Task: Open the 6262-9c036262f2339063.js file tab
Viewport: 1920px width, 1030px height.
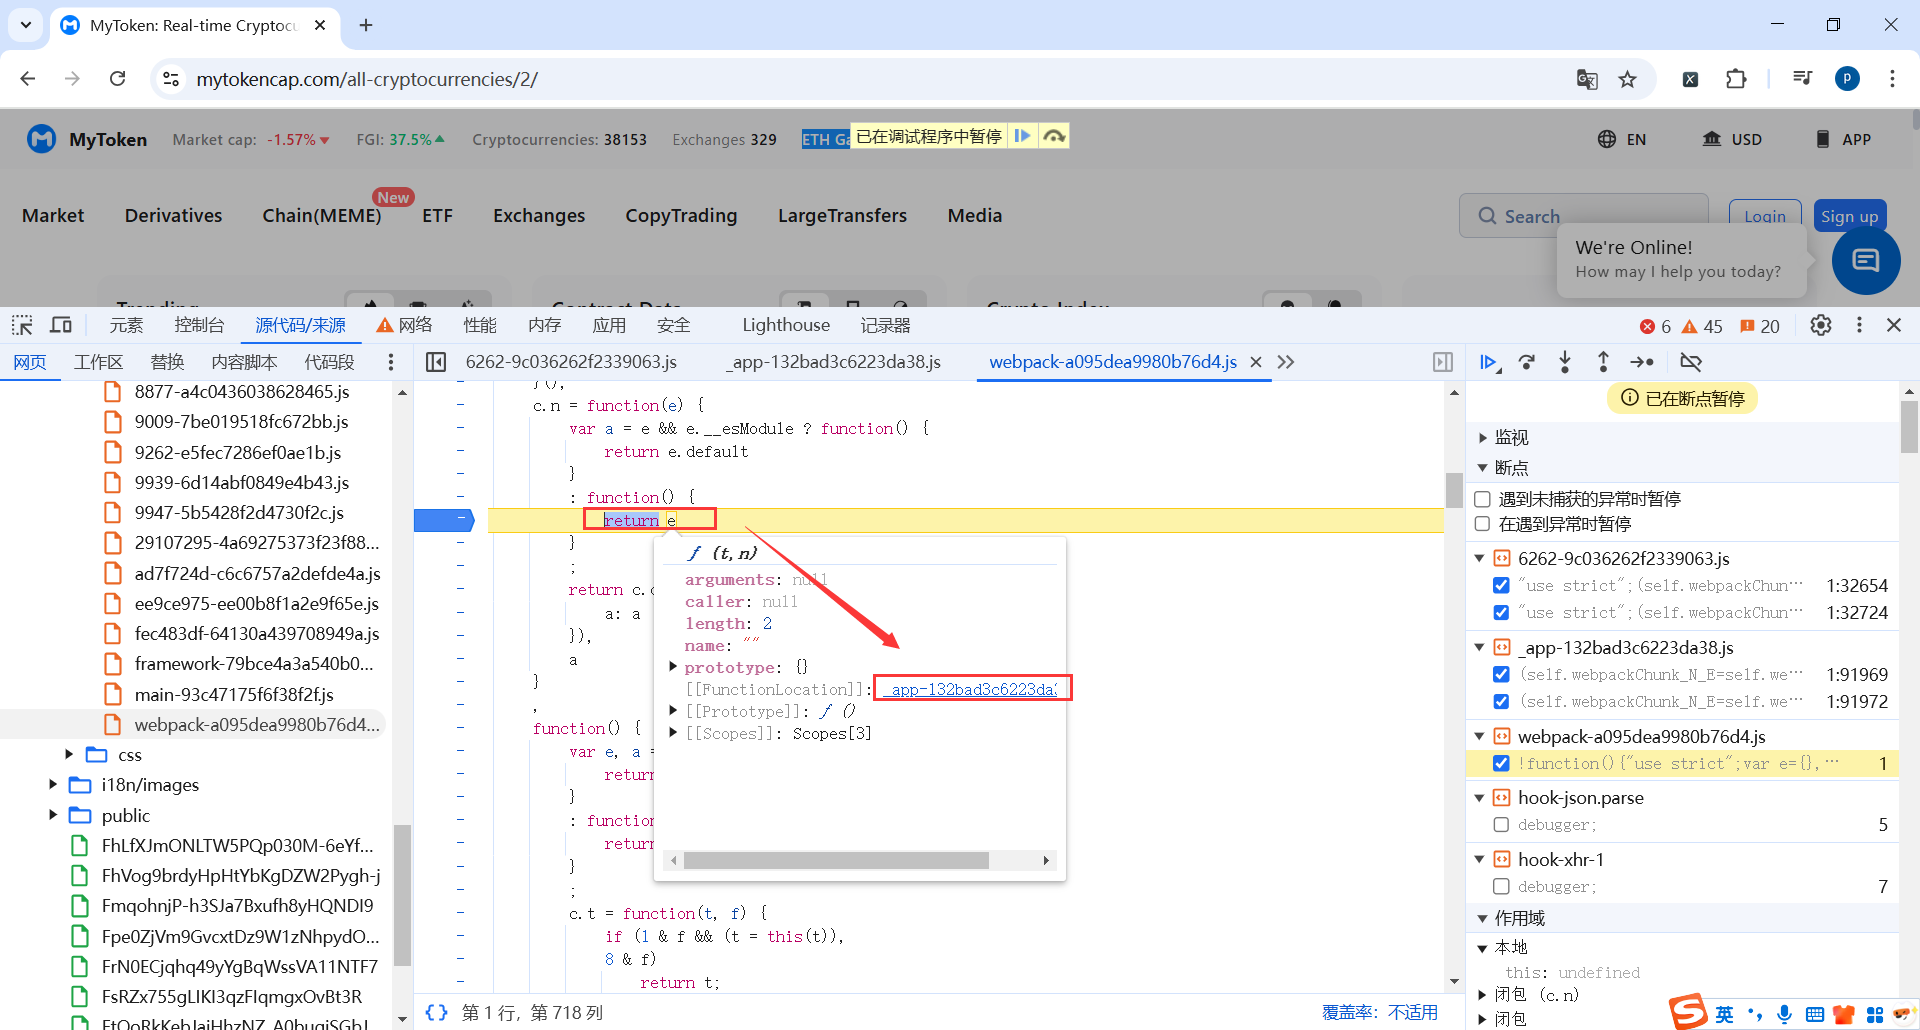Action: pyautogui.click(x=571, y=362)
